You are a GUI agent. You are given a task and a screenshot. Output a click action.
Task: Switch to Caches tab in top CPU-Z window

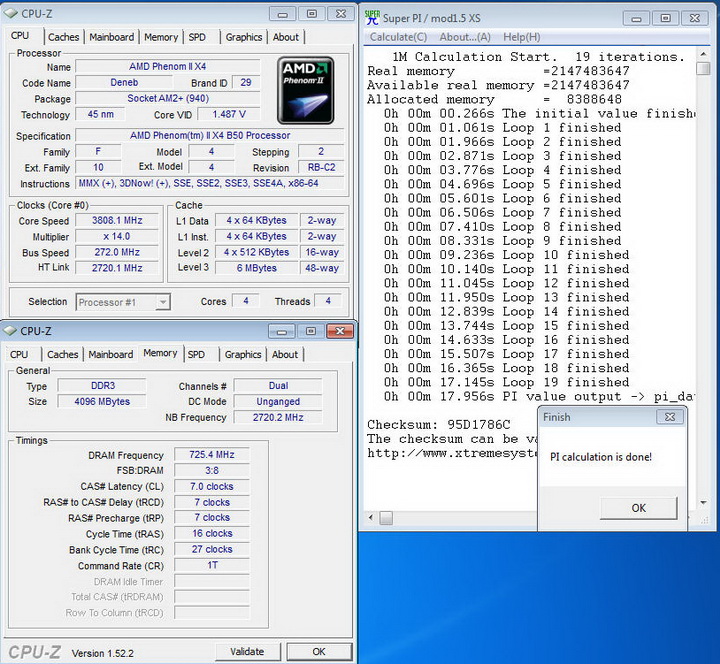[63, 37]
